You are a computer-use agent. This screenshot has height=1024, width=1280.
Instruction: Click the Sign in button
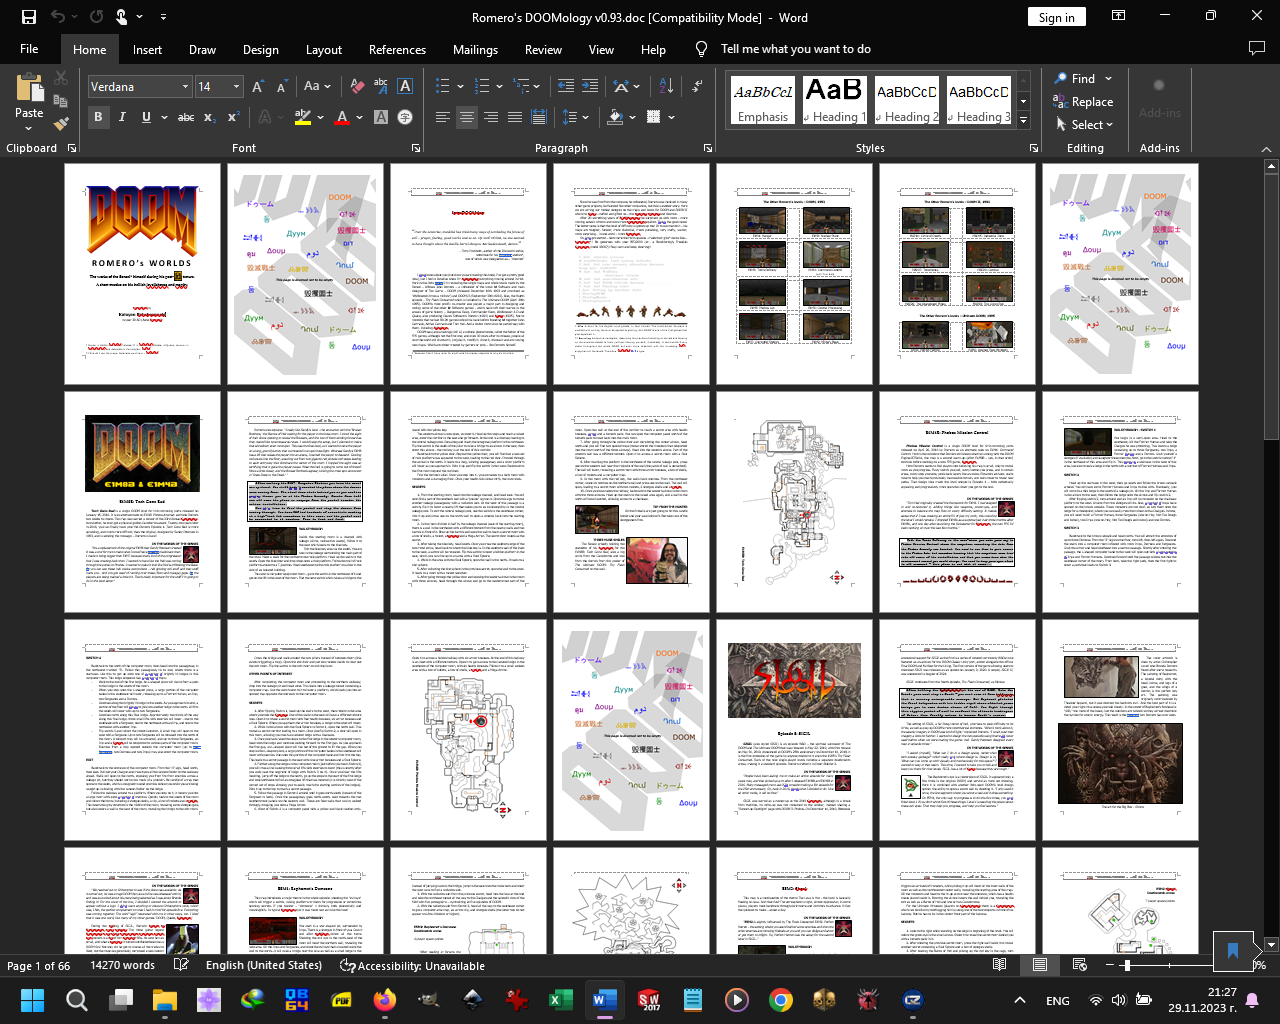point(1056,17)
